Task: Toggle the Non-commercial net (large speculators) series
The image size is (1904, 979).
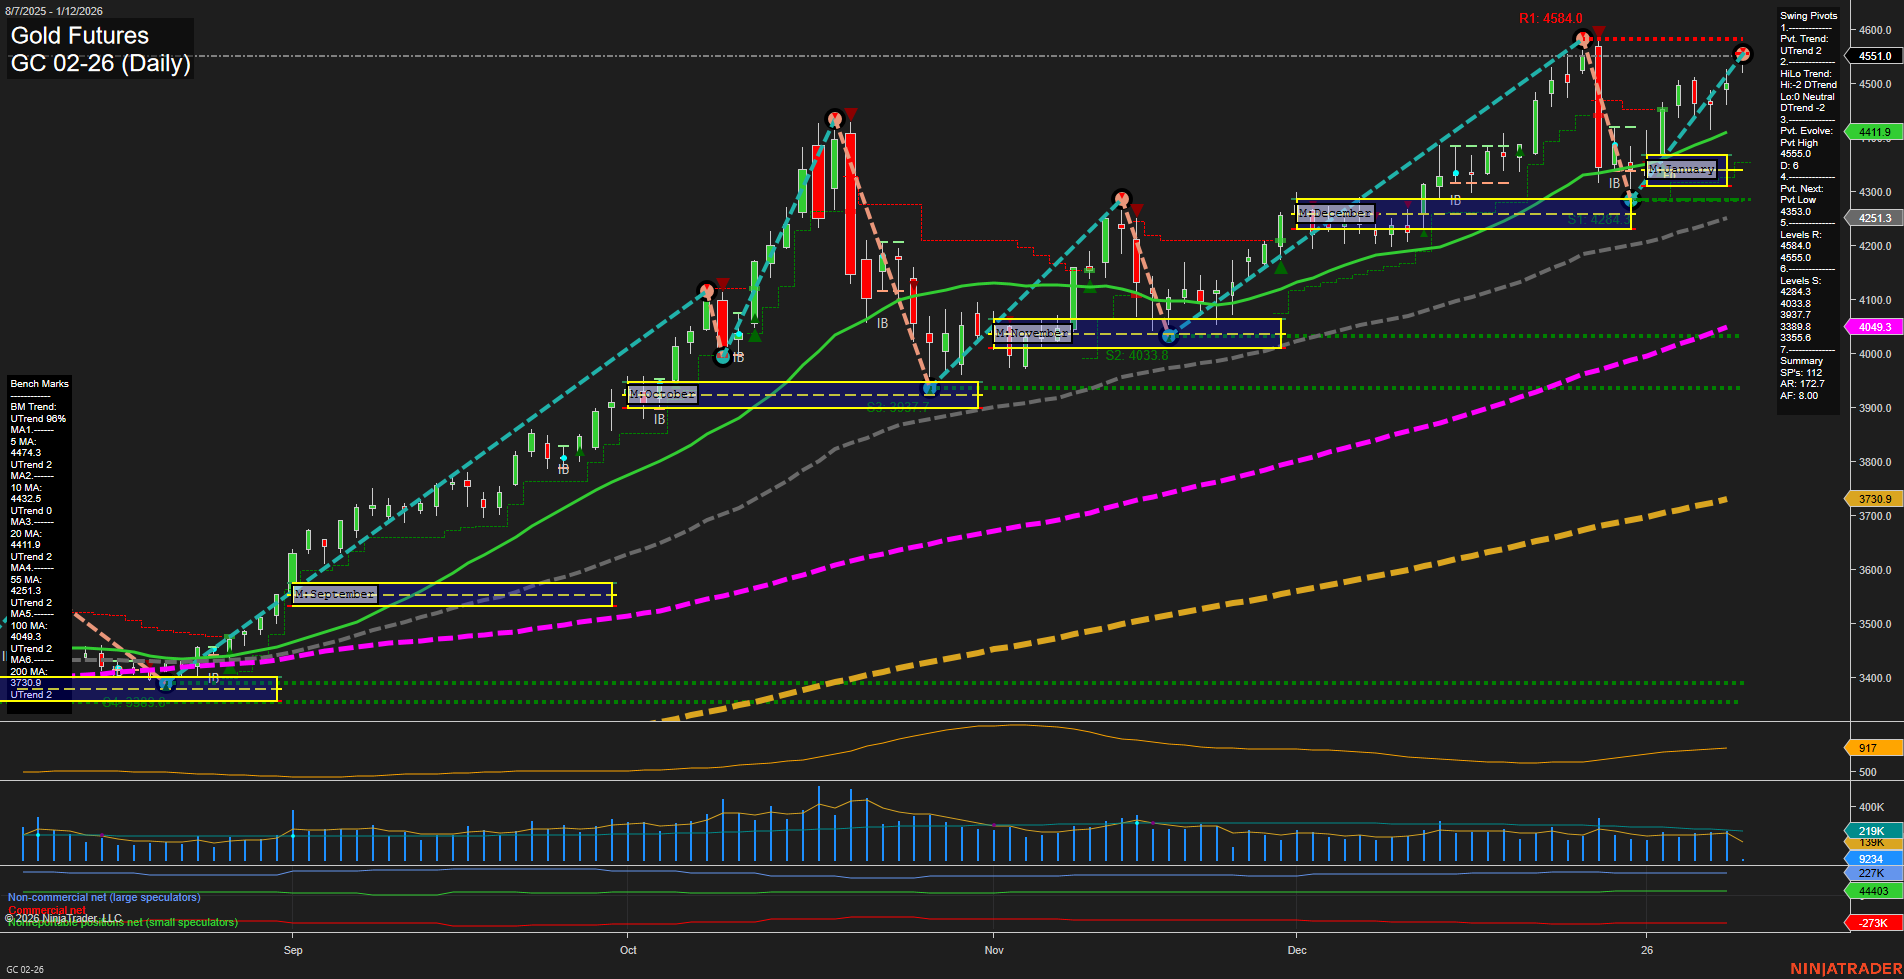Action: pos(103,897)
